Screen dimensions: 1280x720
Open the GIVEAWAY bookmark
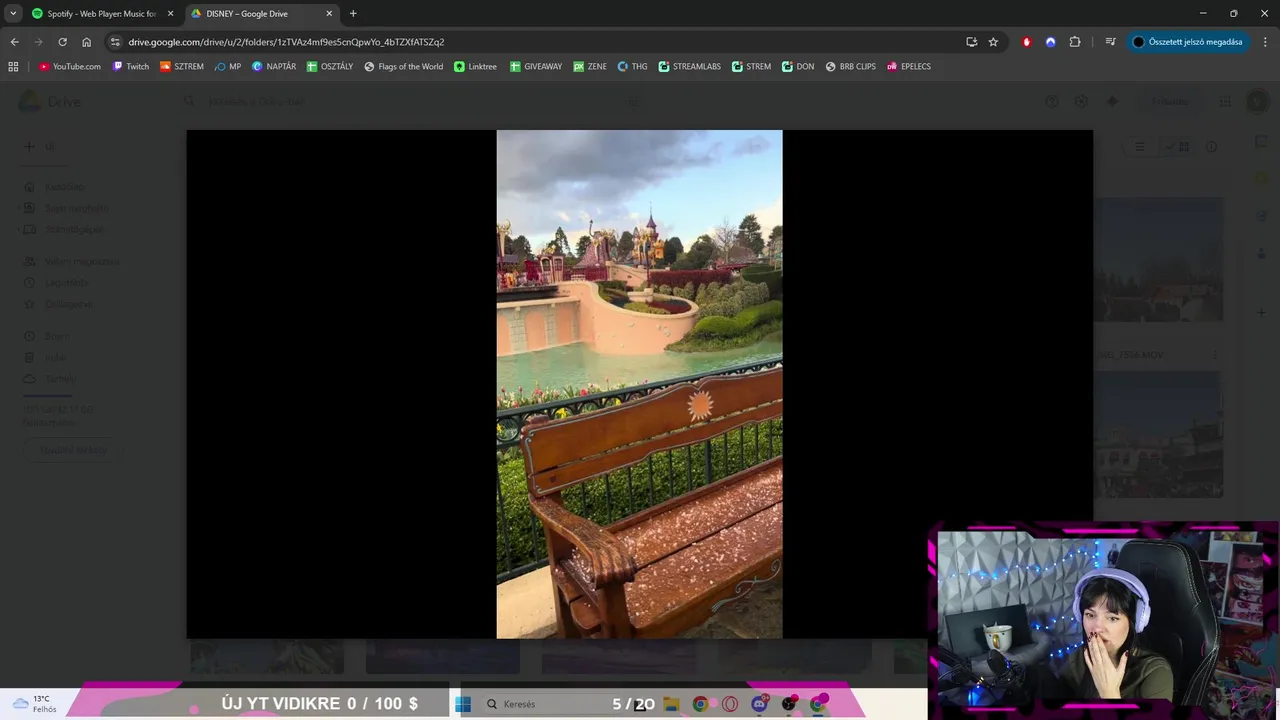[x=536, y=66]
